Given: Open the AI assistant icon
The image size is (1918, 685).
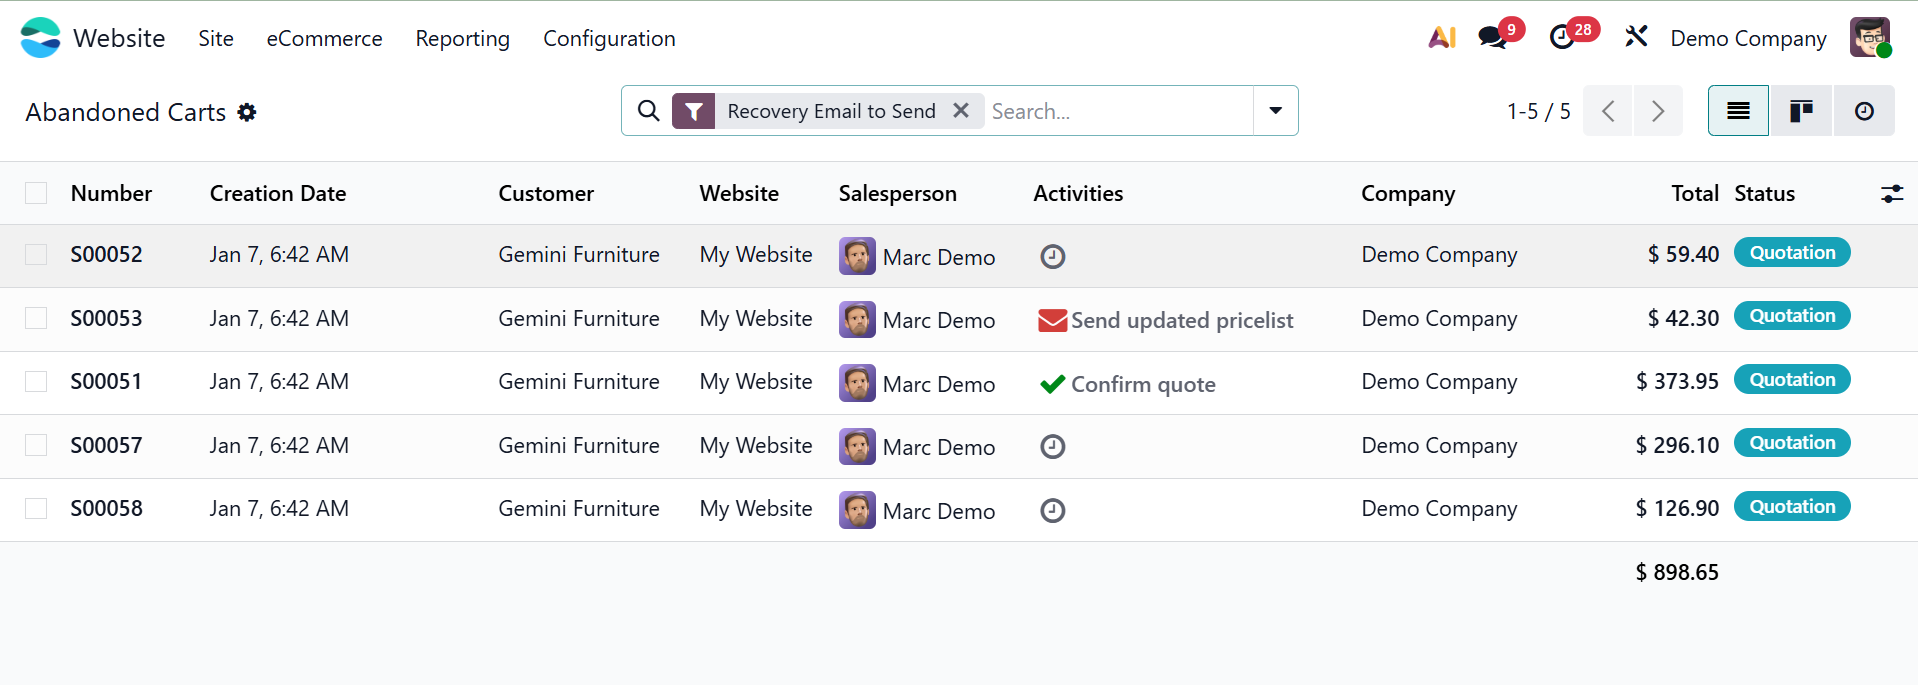Looking at the screenshot, I should 1441,38.
